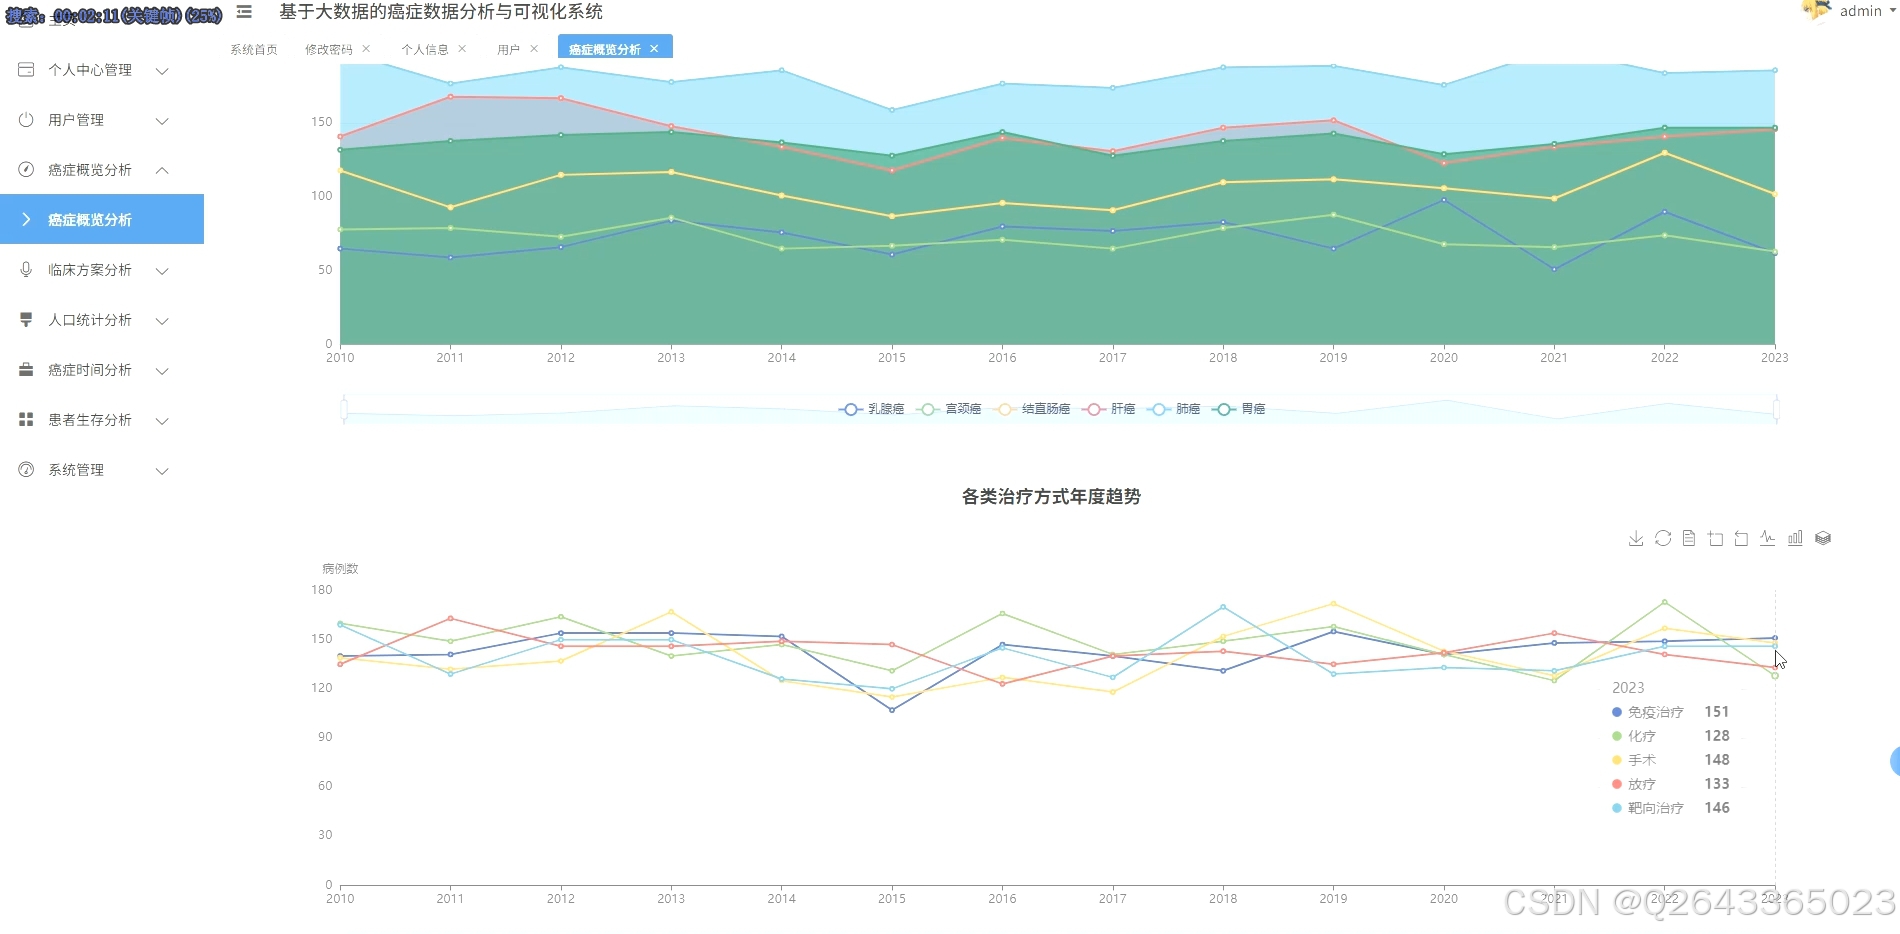Screen dimensions: 1900x934
Task: Expand the 系统管理 chevron
Action: [x=162, y=470]
